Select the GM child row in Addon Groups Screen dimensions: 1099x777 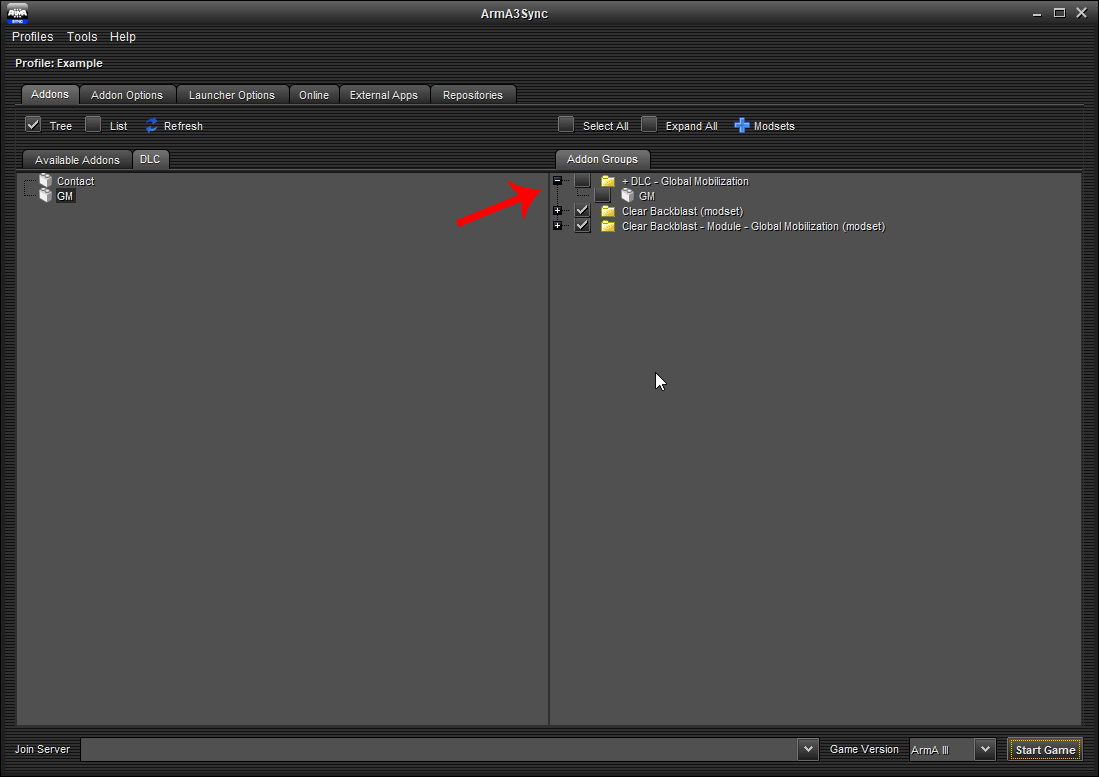[x=647, y=196]
